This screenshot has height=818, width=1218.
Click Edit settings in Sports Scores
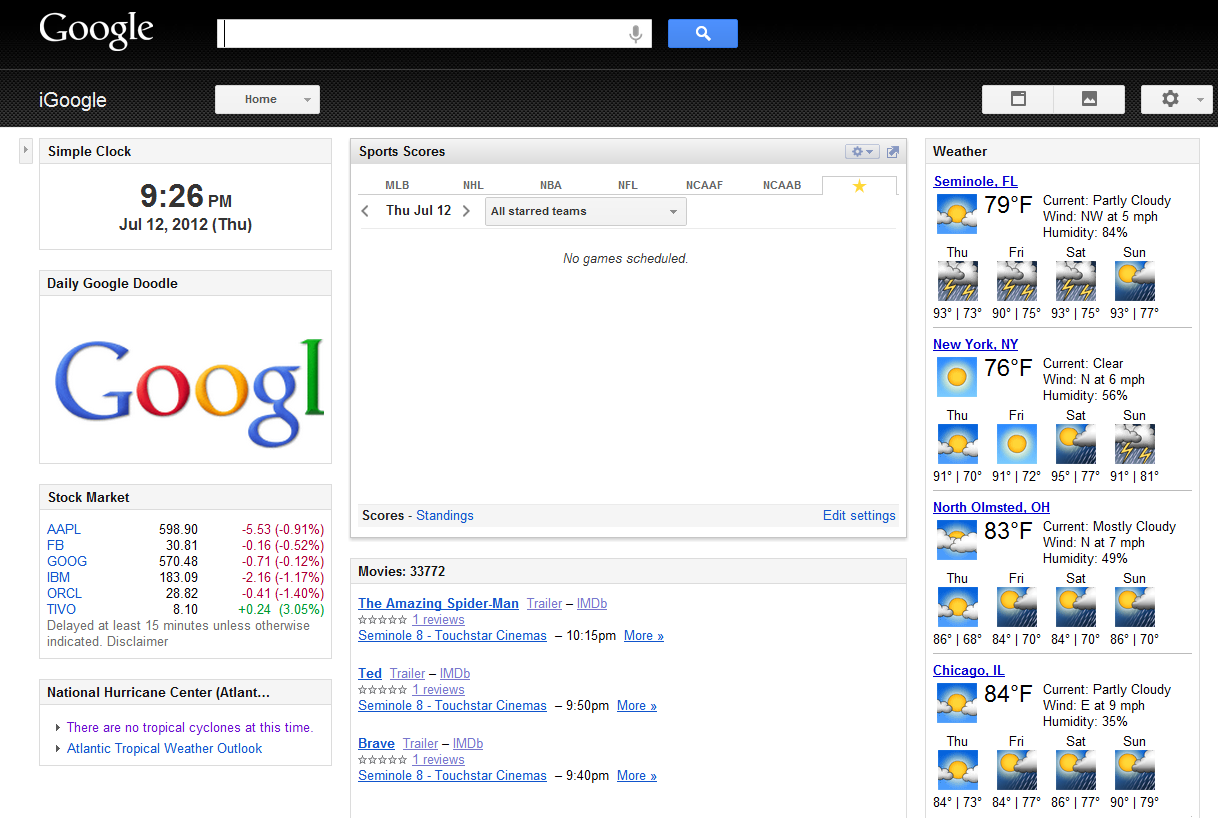click(x=859, y=516)
